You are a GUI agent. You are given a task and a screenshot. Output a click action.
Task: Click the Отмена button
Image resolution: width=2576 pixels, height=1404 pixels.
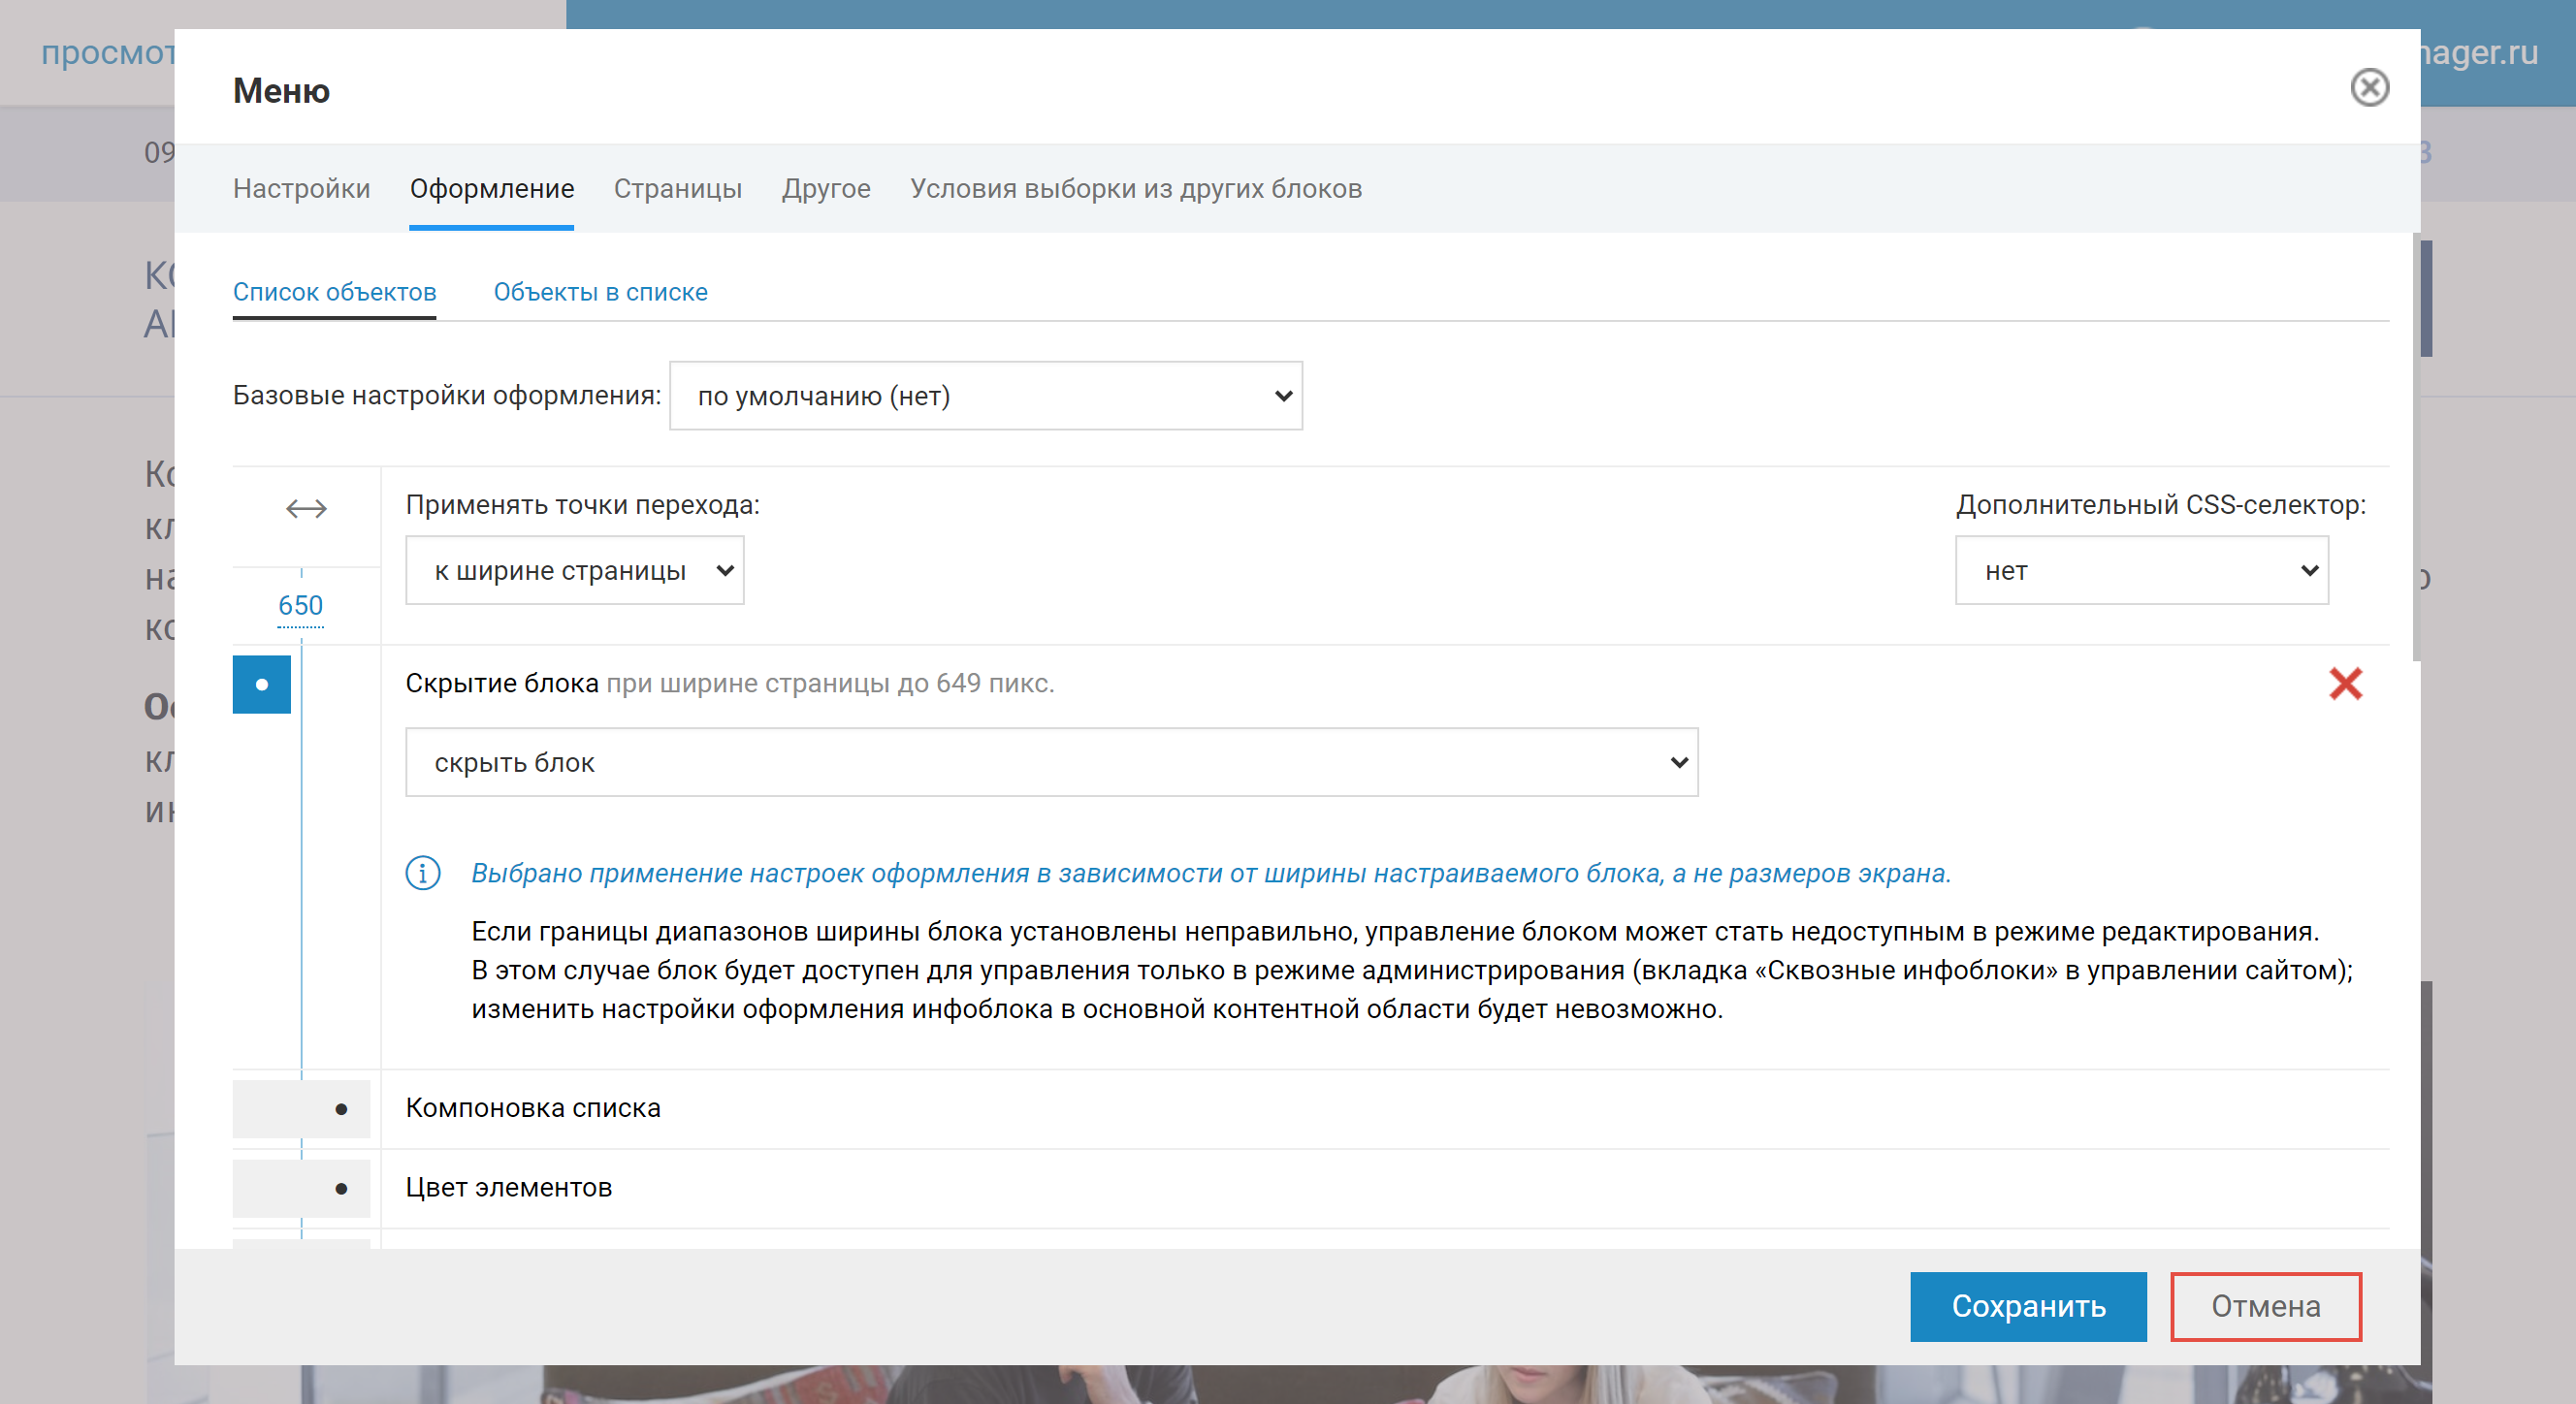point(2265,1307)
